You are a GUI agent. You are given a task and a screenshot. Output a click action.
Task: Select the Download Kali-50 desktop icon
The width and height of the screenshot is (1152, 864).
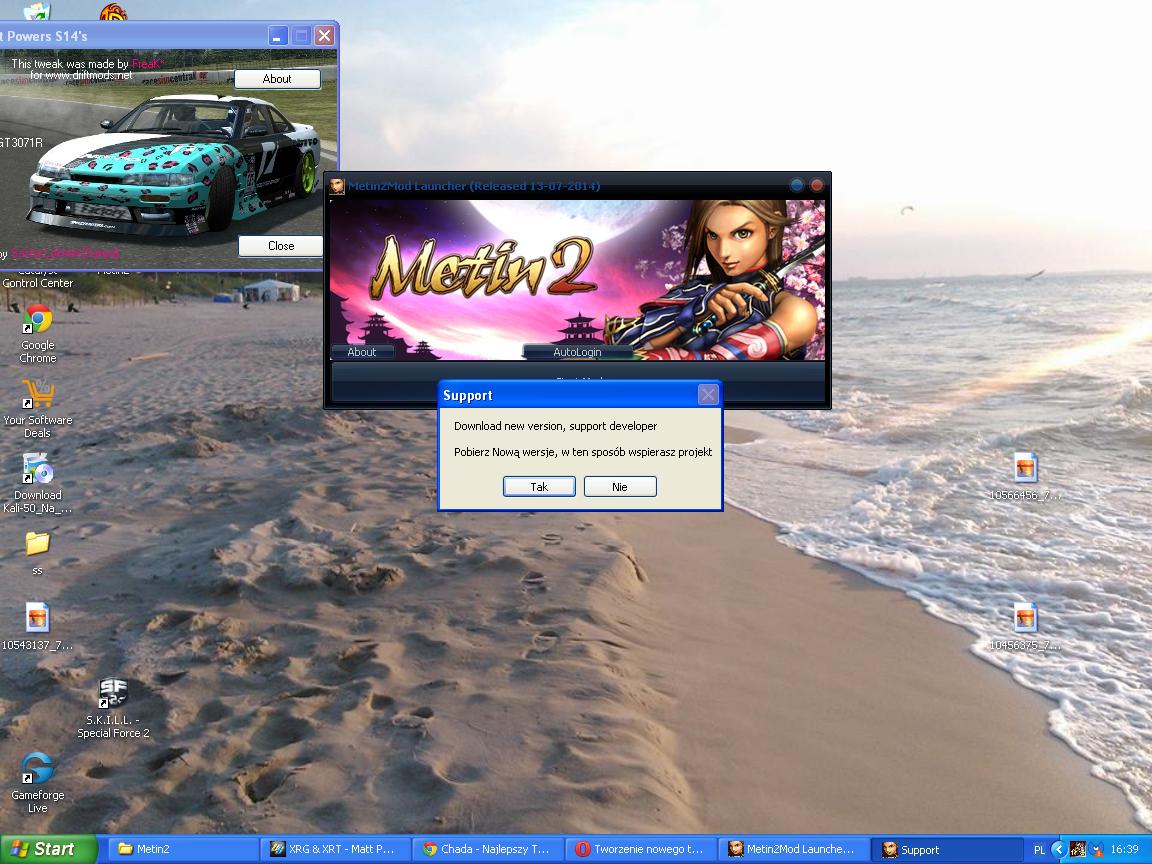coord(37,483)
